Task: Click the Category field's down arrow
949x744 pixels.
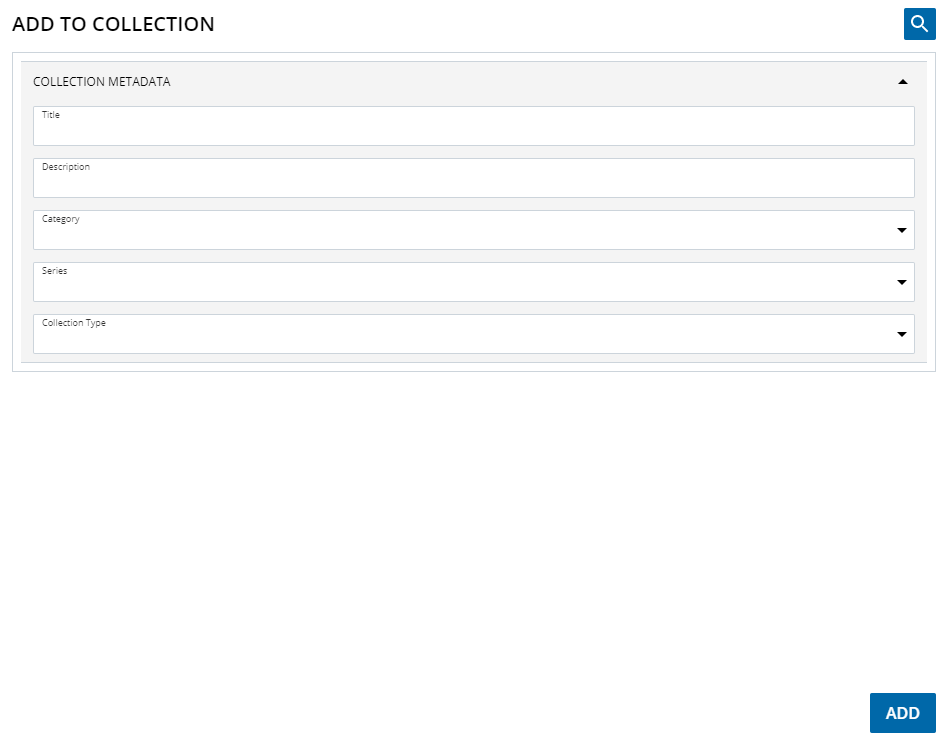Action: pyautogui.click(x=900, y=230)
